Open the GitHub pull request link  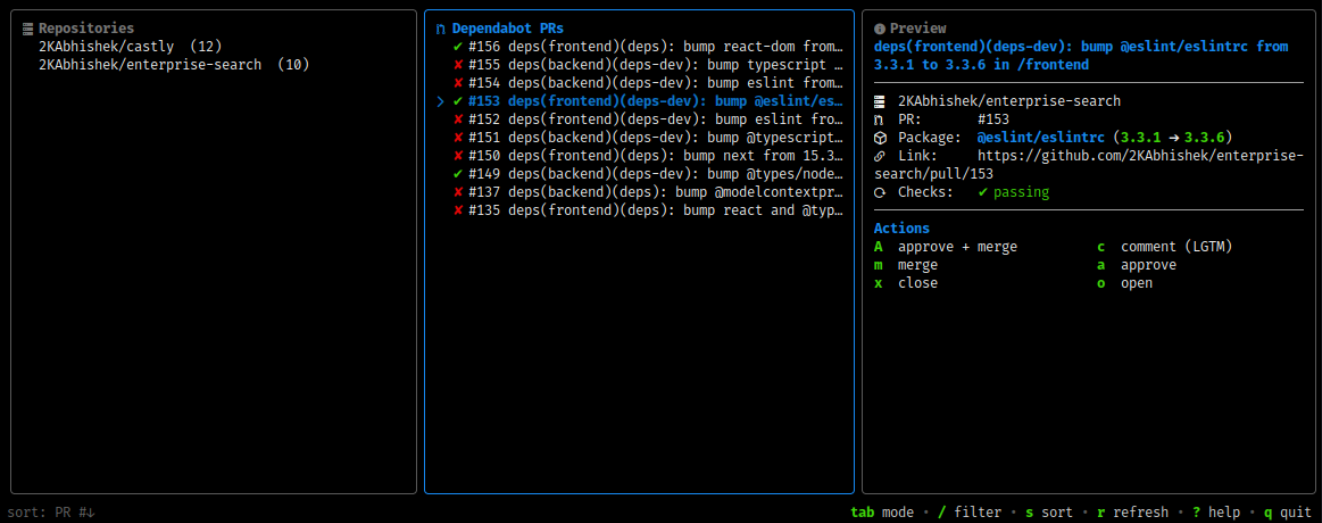click(x=1088, y=165)
